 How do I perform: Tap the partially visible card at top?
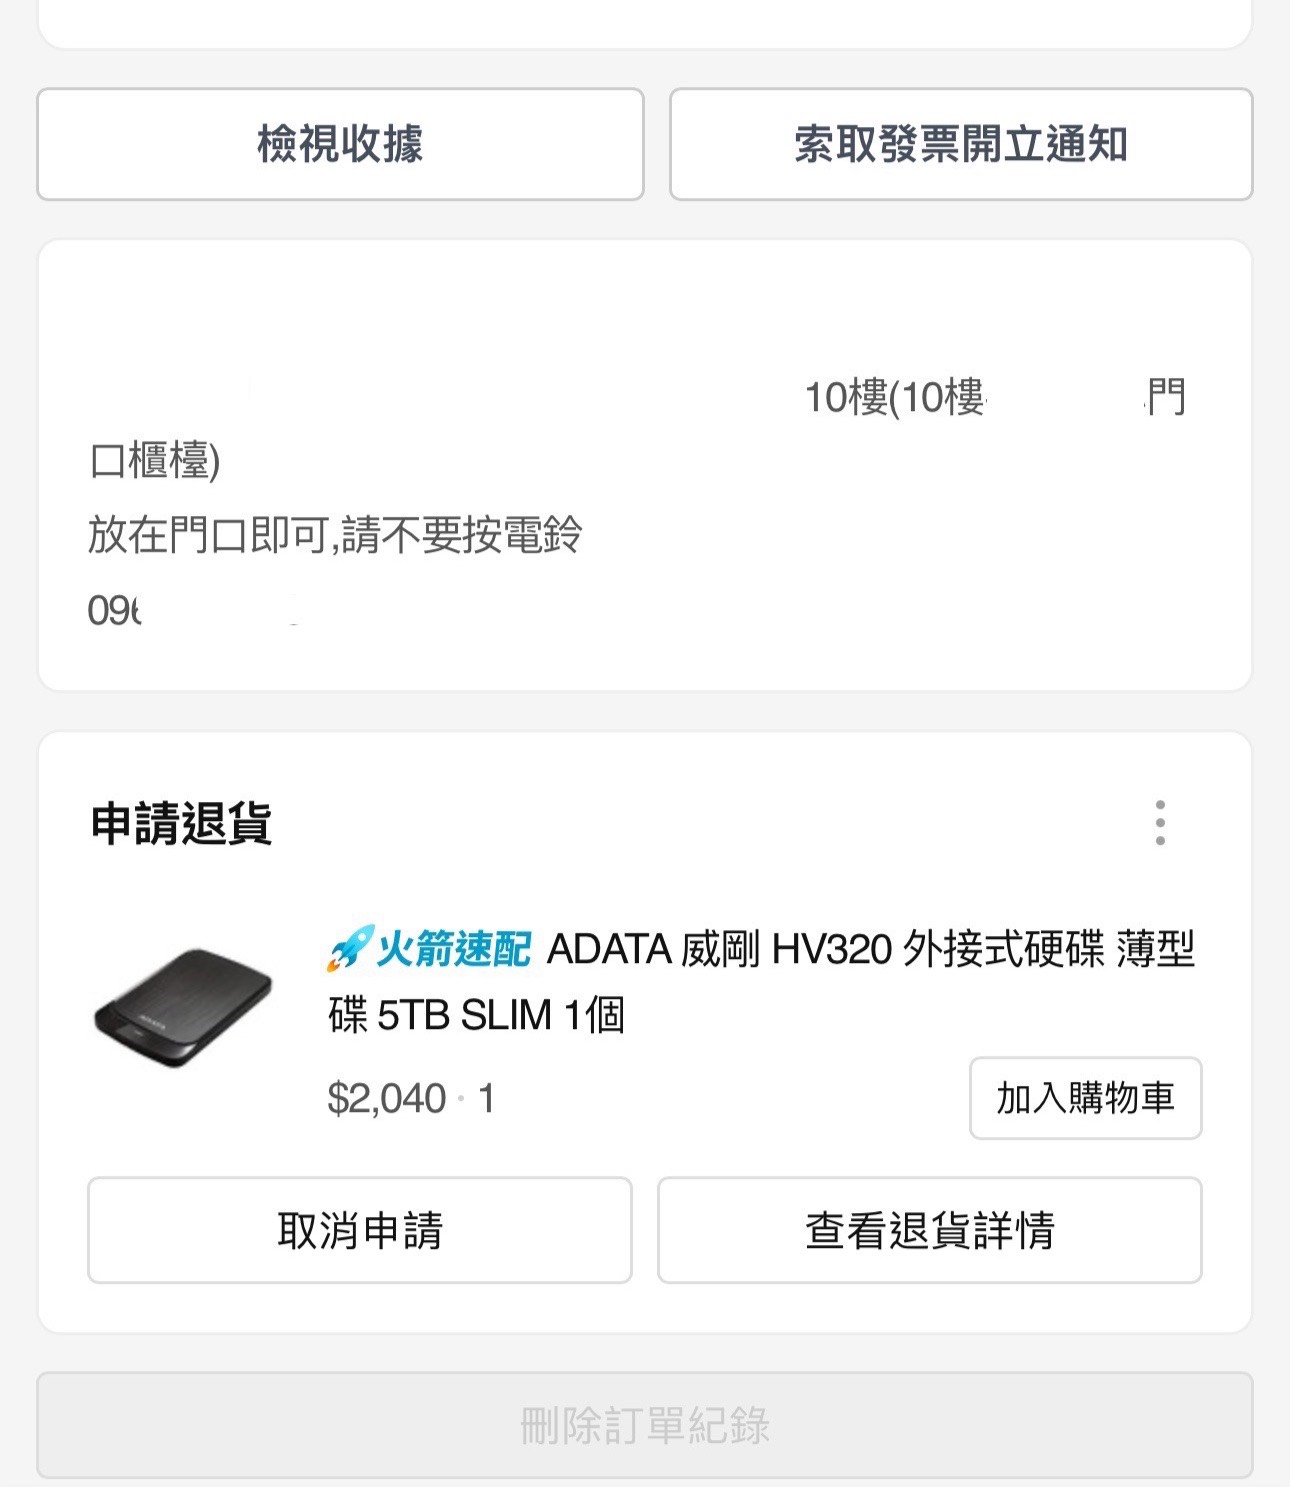click(x=645, y=24)
